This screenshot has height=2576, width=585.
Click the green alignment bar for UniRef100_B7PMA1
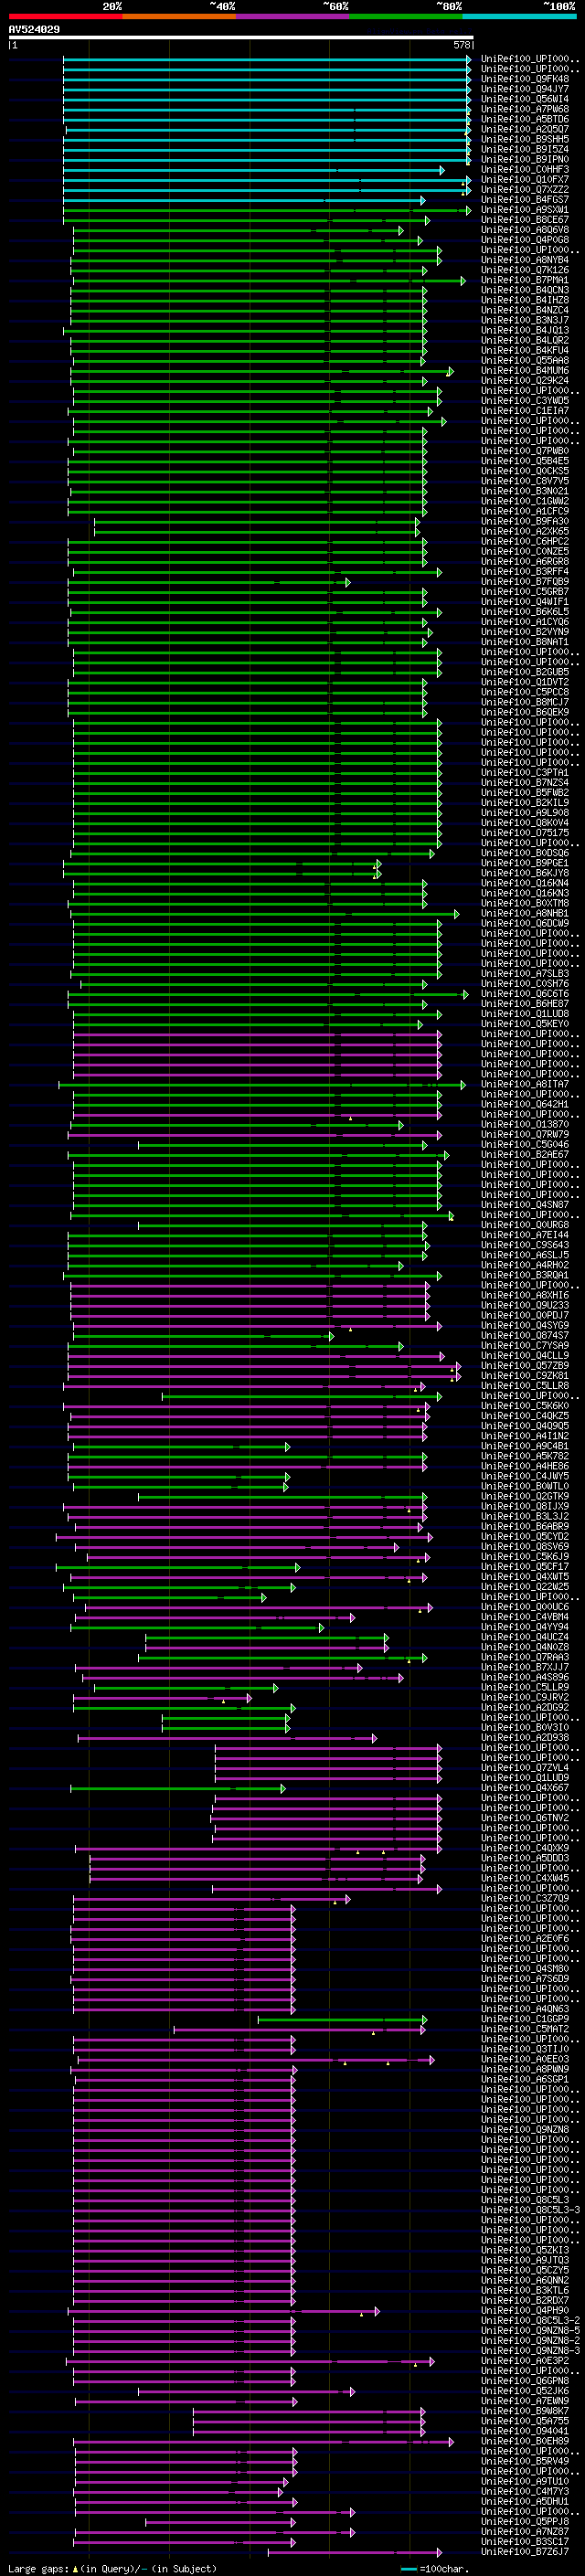tap(269, 280)
